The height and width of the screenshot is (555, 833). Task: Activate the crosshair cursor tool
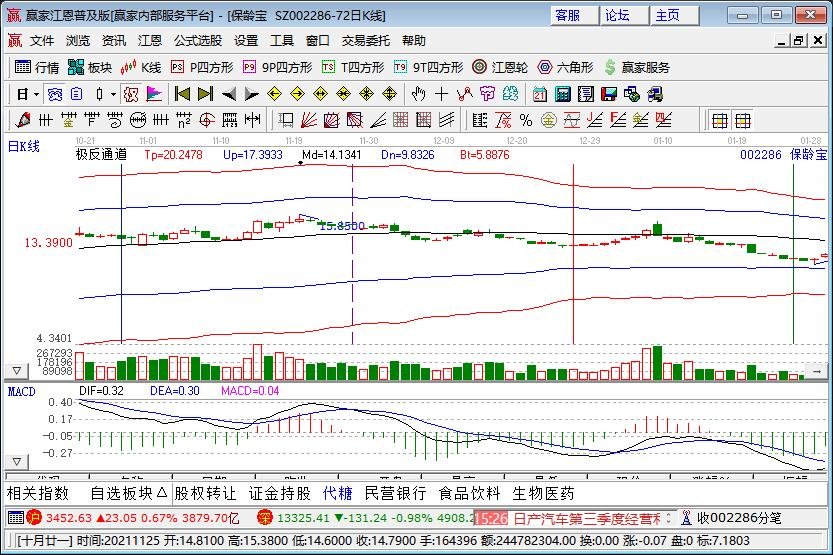click(x=441, y=95)
